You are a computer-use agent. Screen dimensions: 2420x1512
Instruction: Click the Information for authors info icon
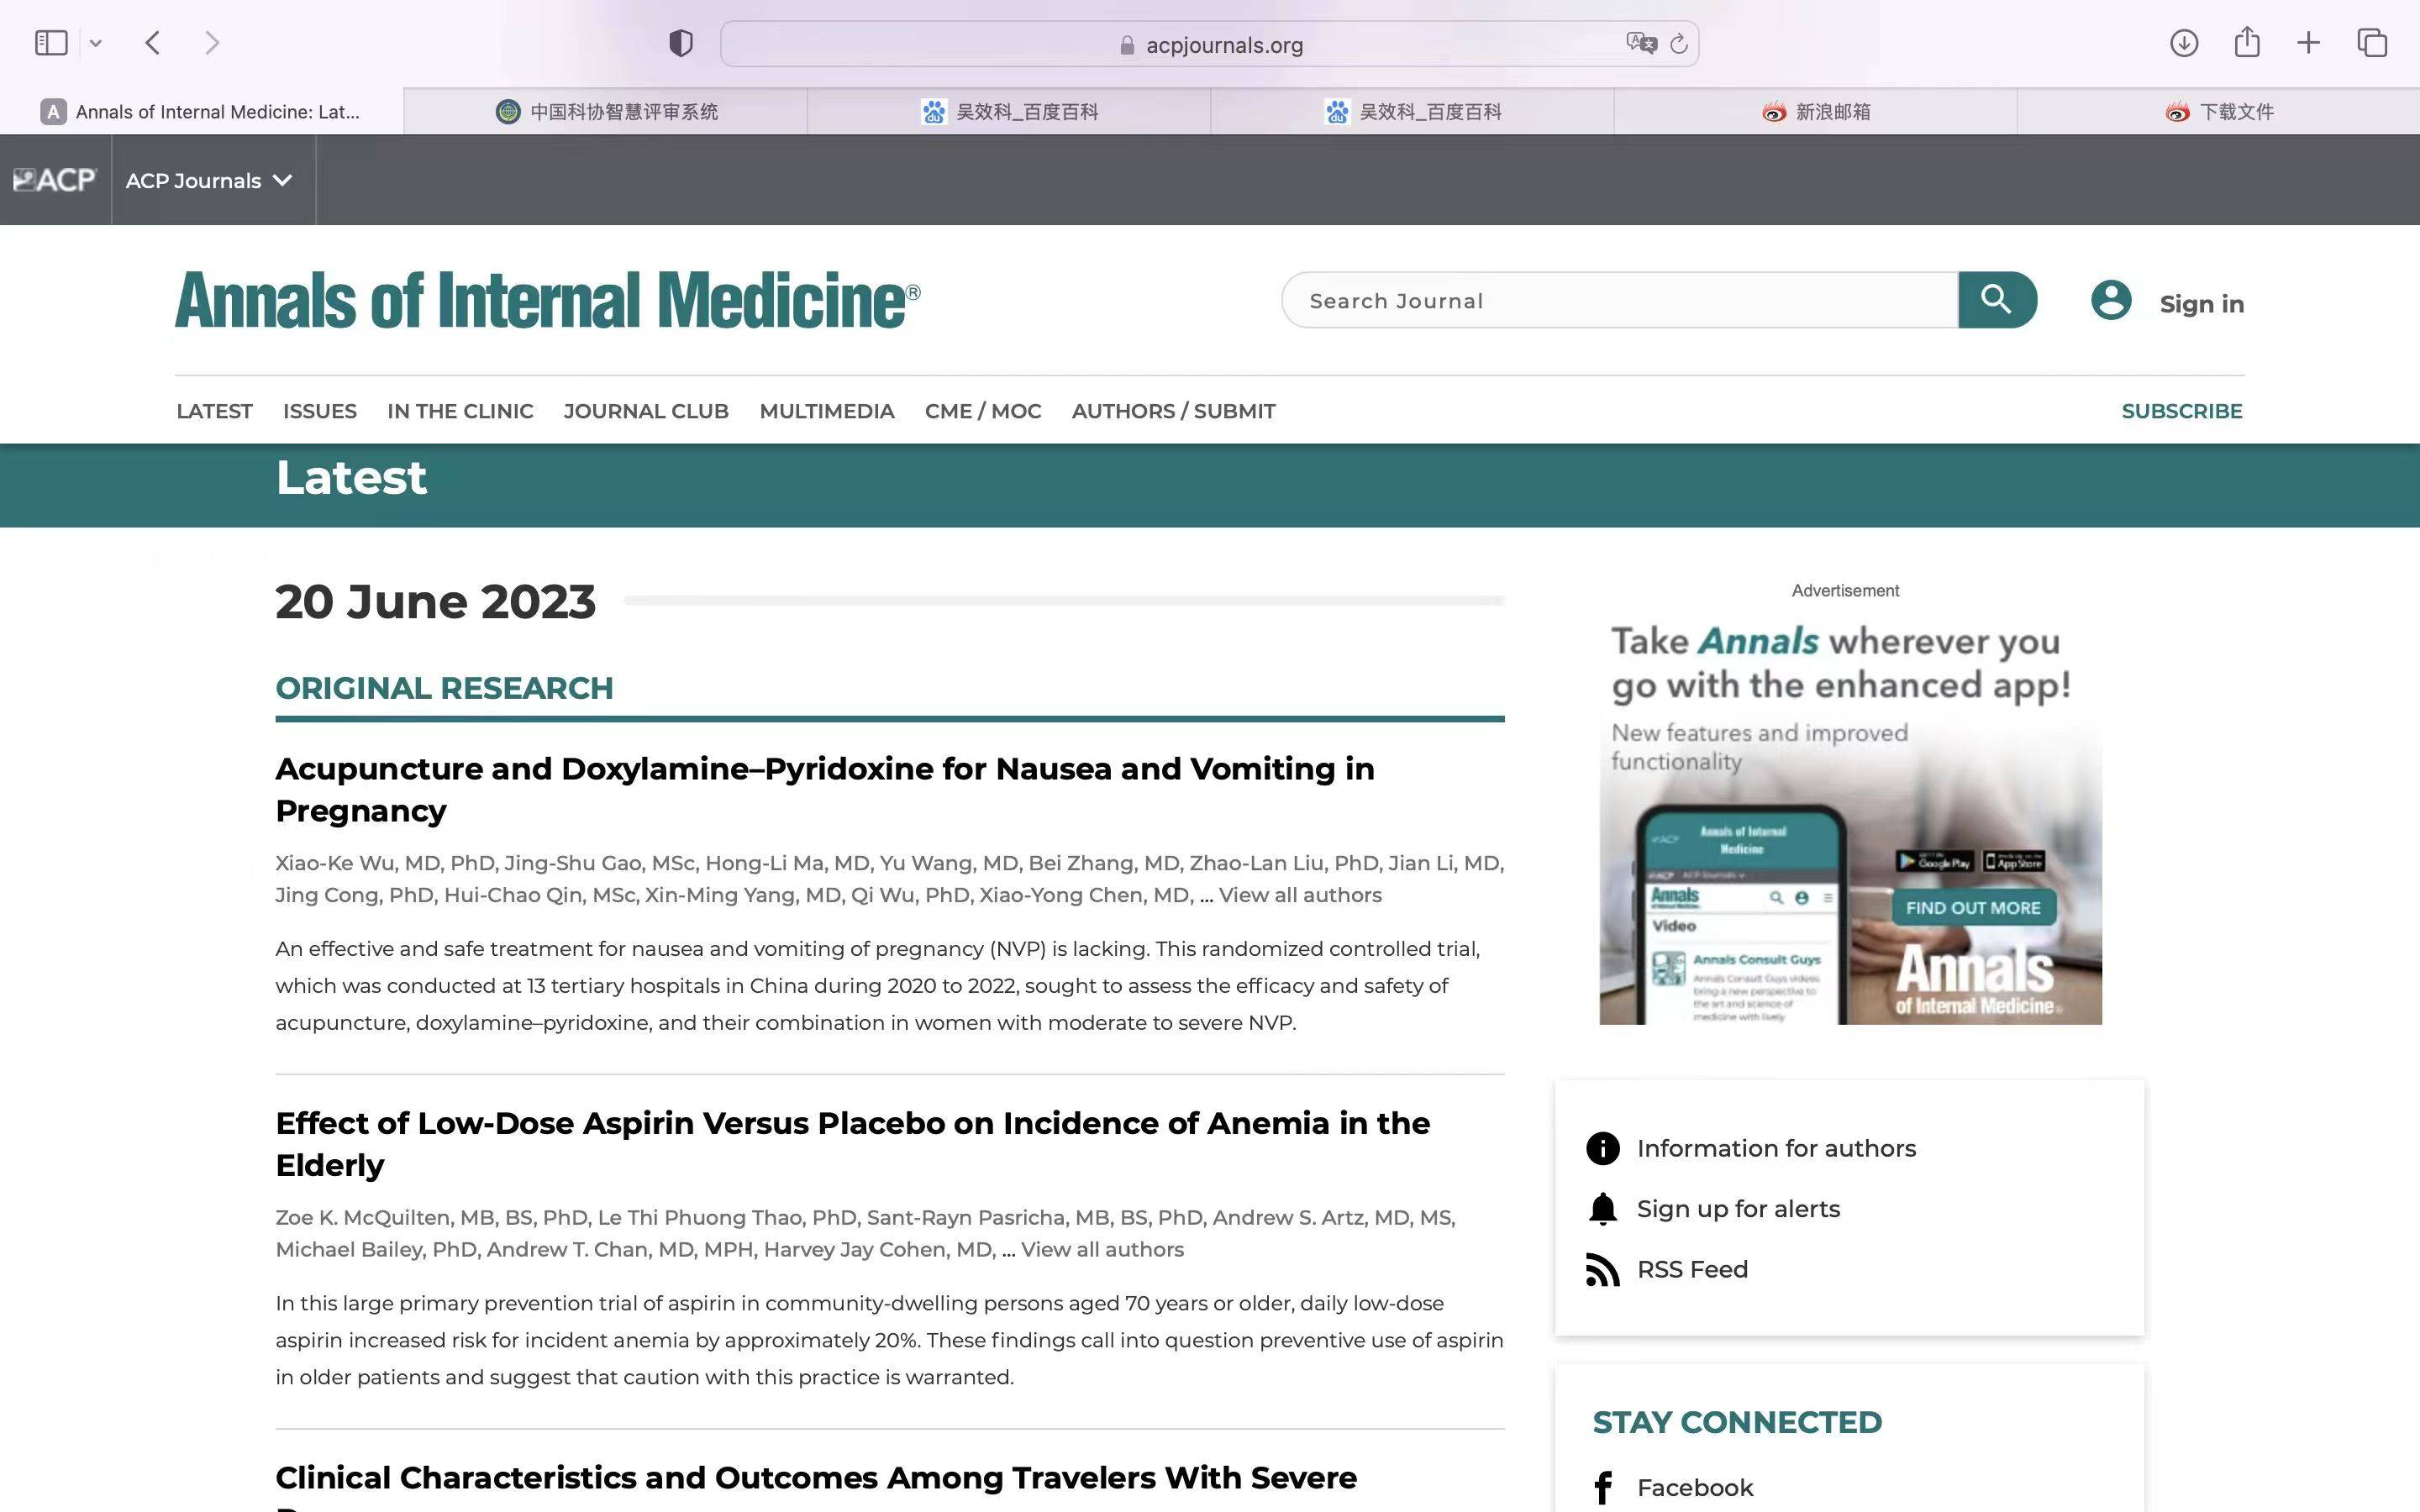pyautogui.click(x=1603, y=1148)
